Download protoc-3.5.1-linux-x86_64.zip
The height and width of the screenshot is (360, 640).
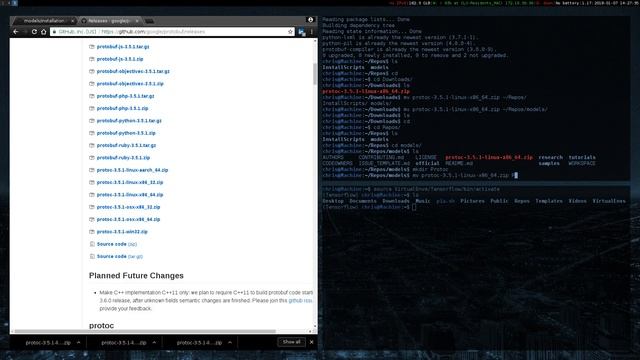click(x=130, y=195)
